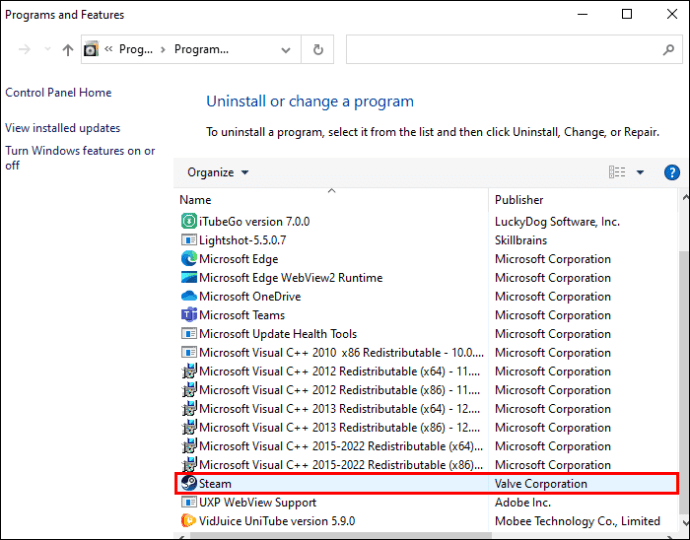This screenshot has width=690, height=540.
Task: Open the blue Help question mark
Action: (672, 172)
